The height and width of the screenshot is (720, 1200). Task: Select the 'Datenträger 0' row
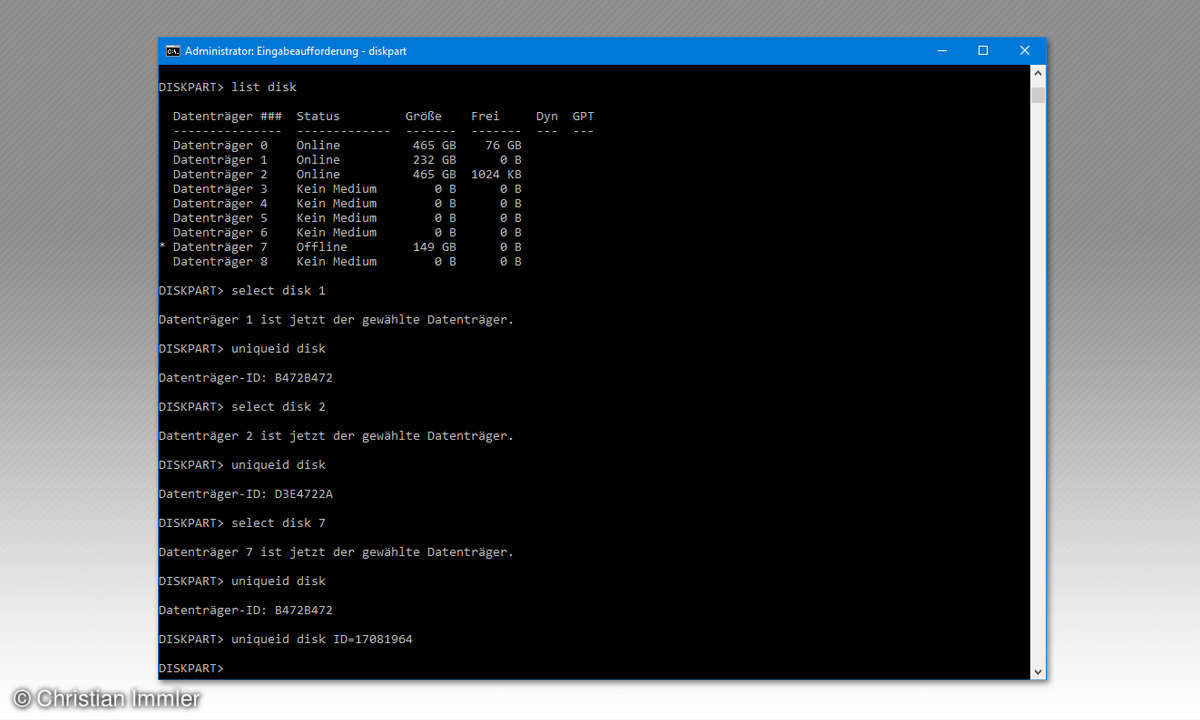(x=347, y=145)
